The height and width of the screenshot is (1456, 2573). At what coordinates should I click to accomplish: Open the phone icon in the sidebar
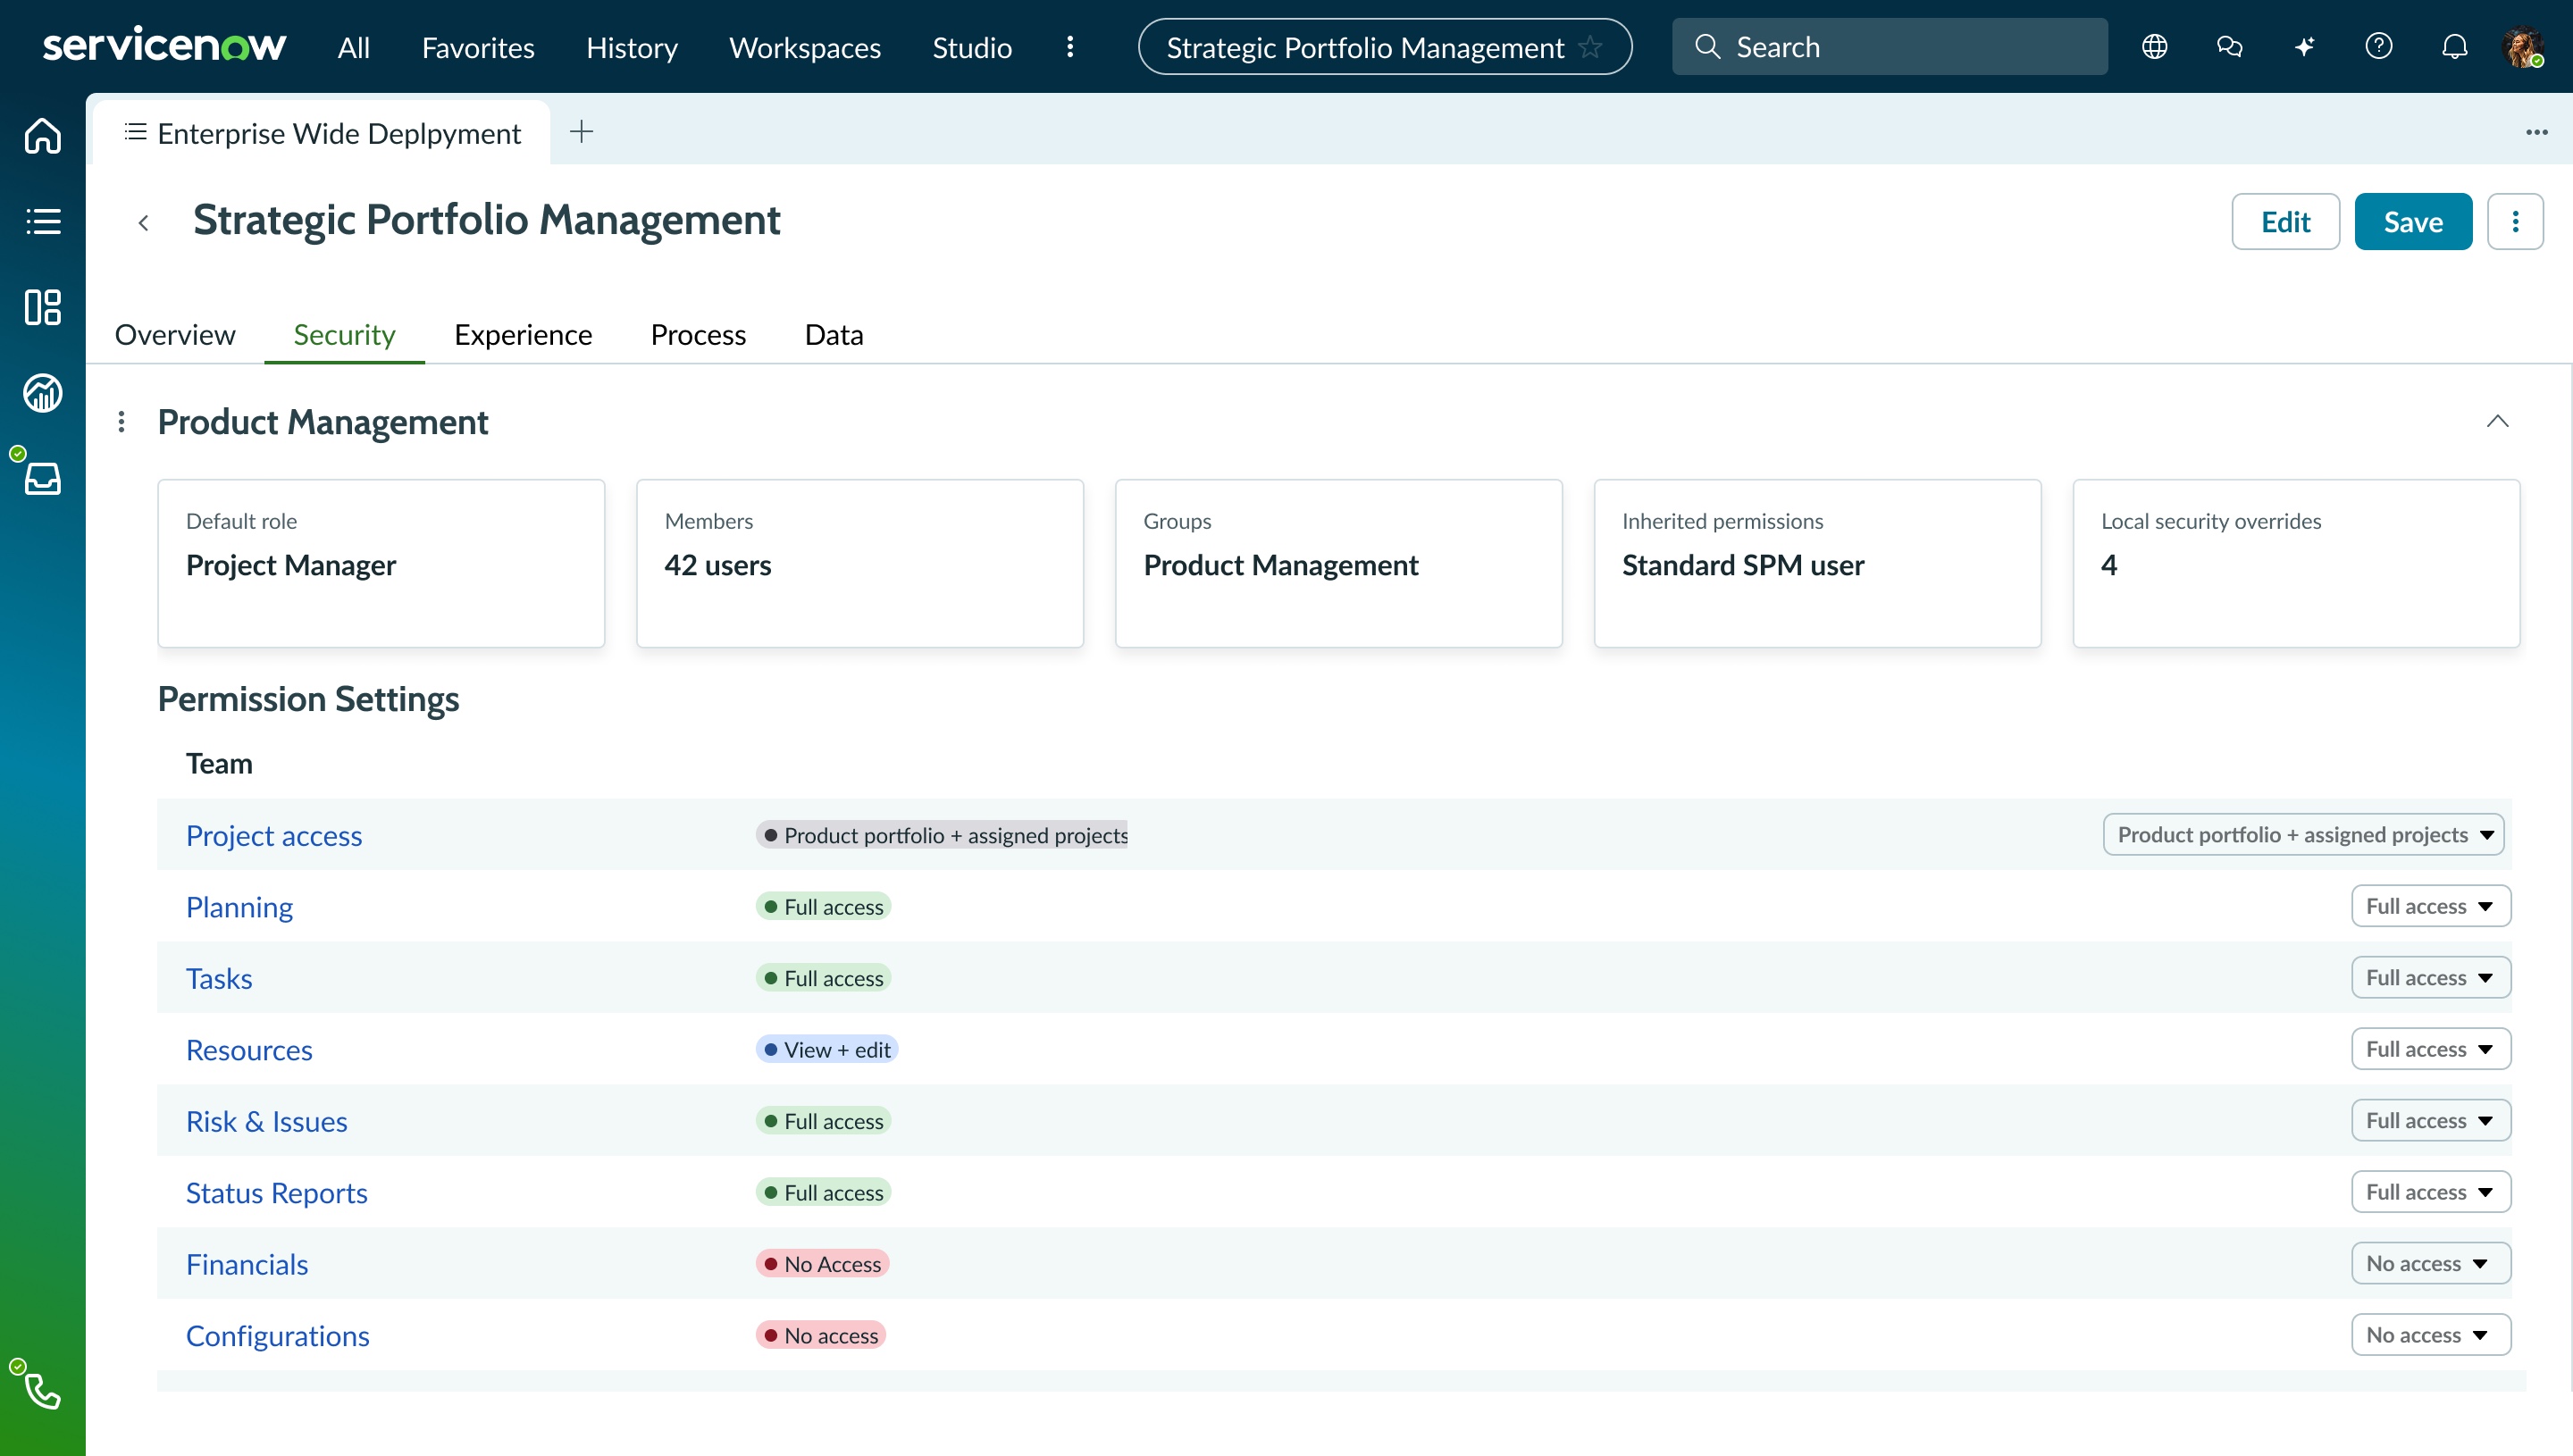(x=43, y=1391)
